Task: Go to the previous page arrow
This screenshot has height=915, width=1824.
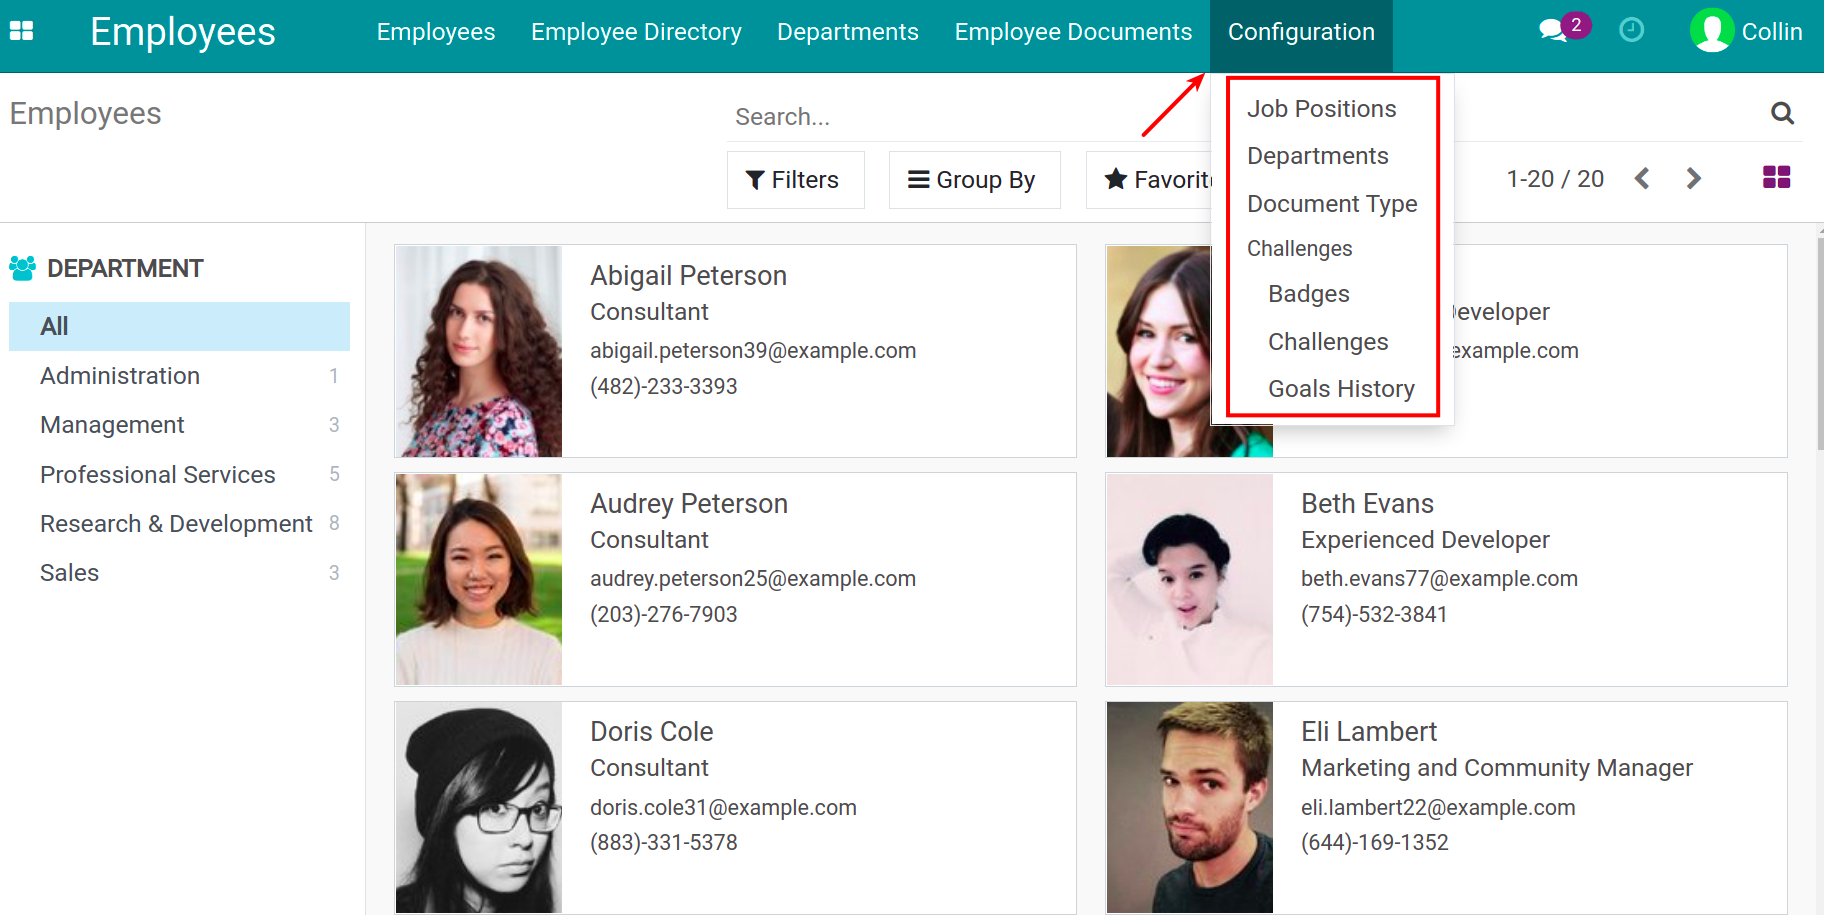Action: point(1642,179)
